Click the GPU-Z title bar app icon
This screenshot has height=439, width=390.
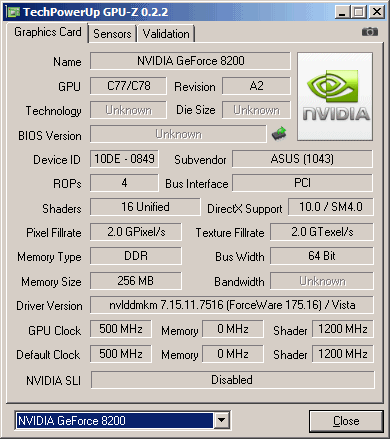(14, 12)
